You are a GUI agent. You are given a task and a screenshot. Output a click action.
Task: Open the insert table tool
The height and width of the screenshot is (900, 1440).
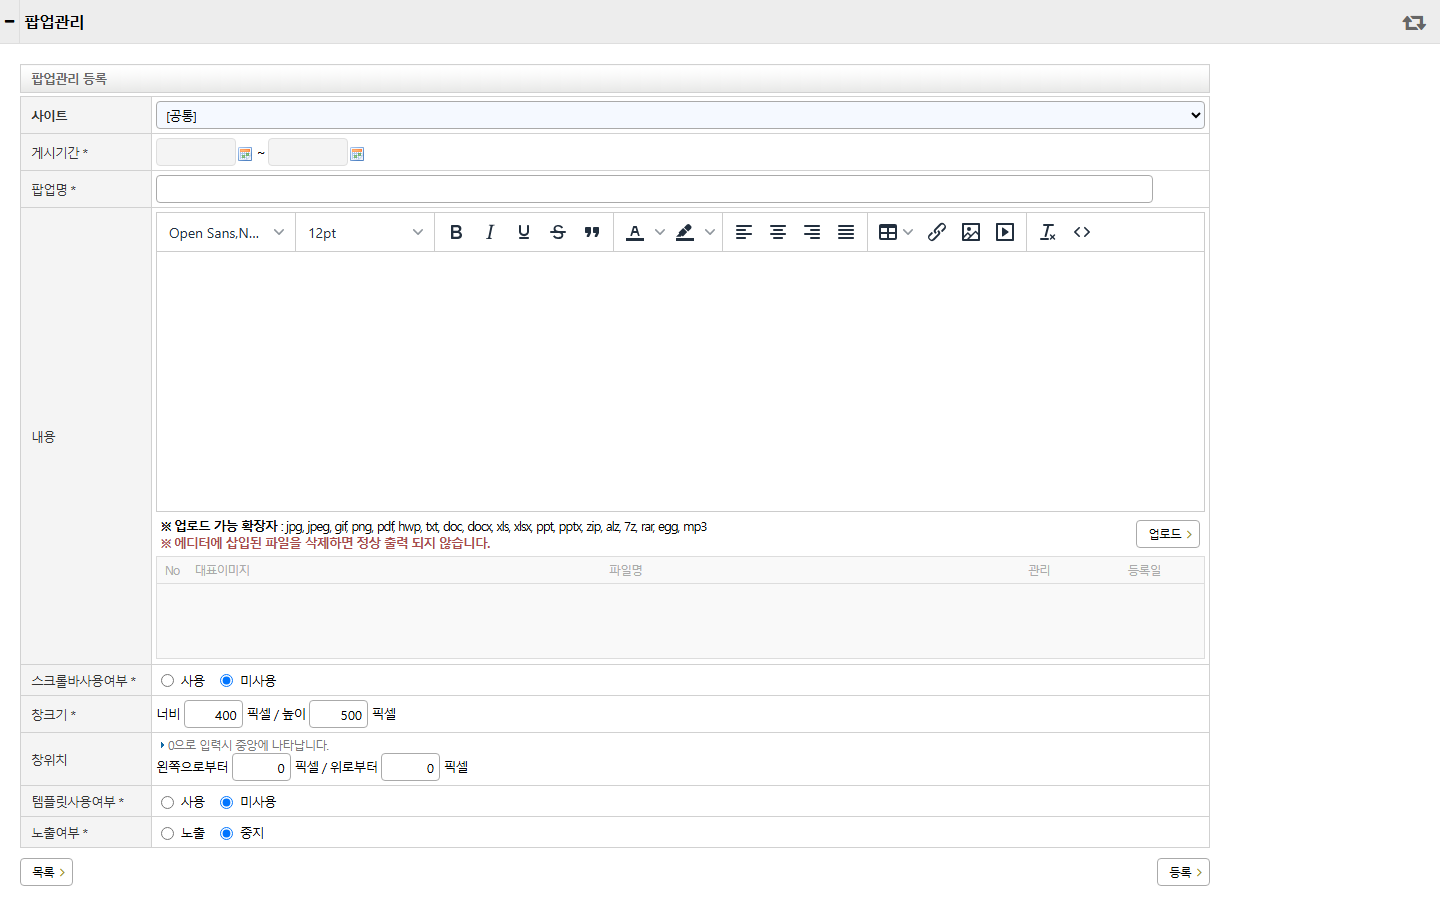coord(888,232)
